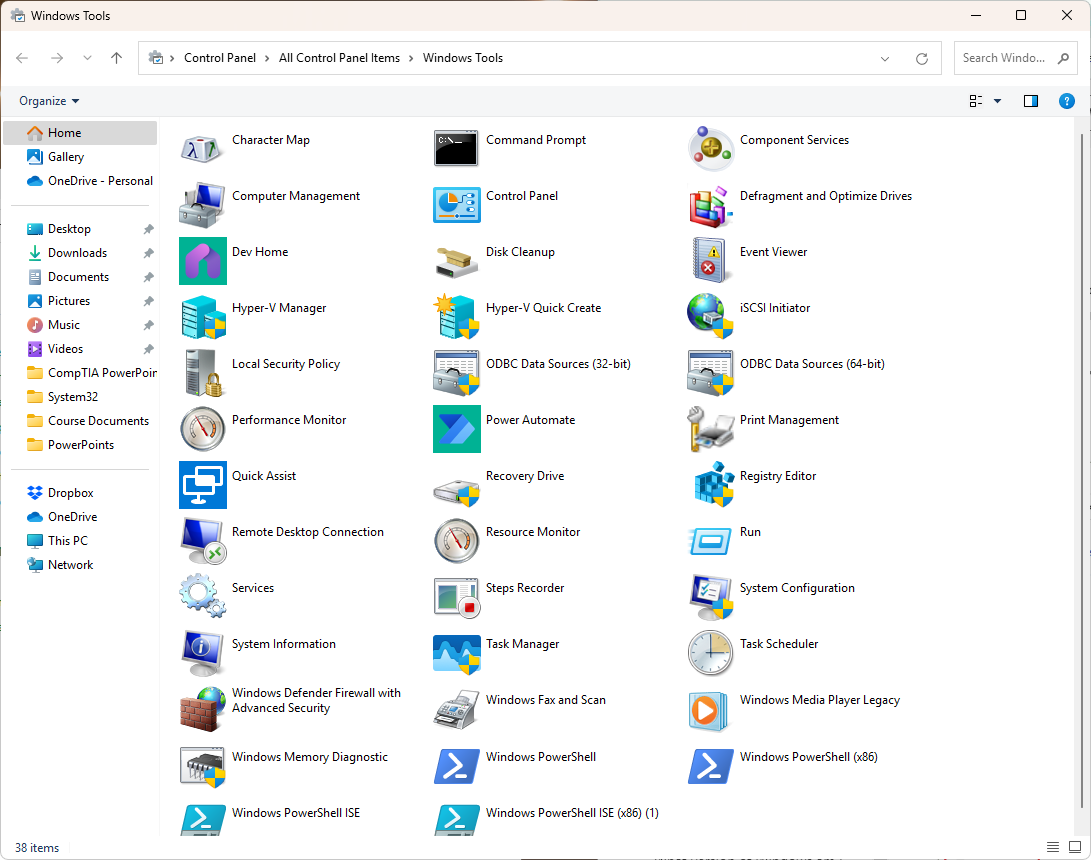Screen dimensions: 1091x860
Task: Toggle the preview pane button
Action: (1031, 101)
